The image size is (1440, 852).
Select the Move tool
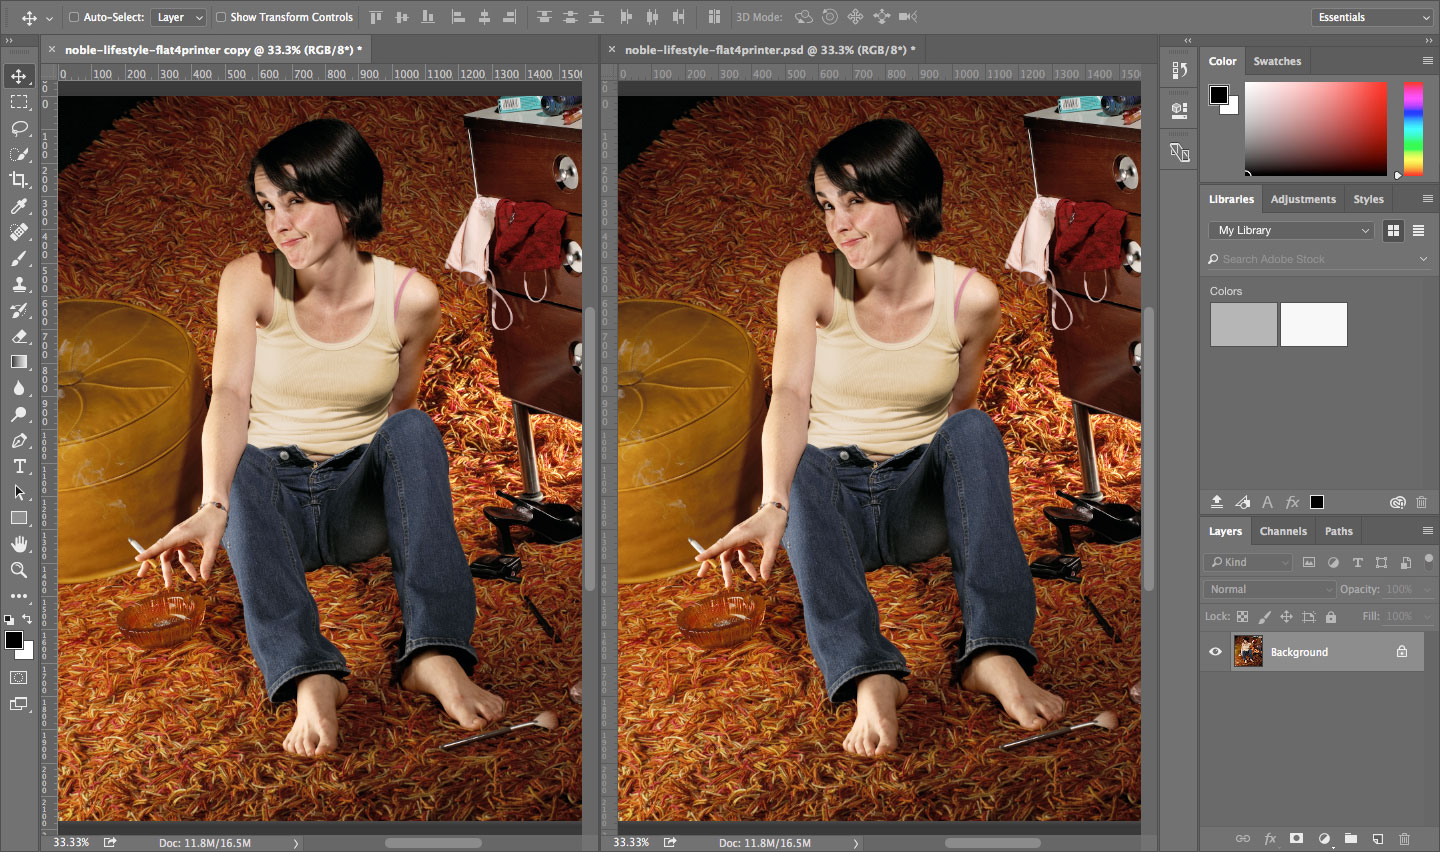[x=20, y=75]
